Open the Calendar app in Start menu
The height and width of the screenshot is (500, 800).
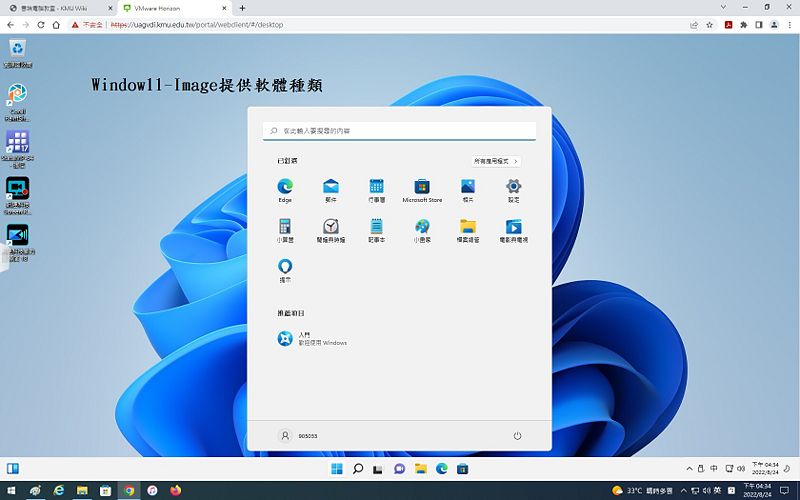(x=377, y=190)
